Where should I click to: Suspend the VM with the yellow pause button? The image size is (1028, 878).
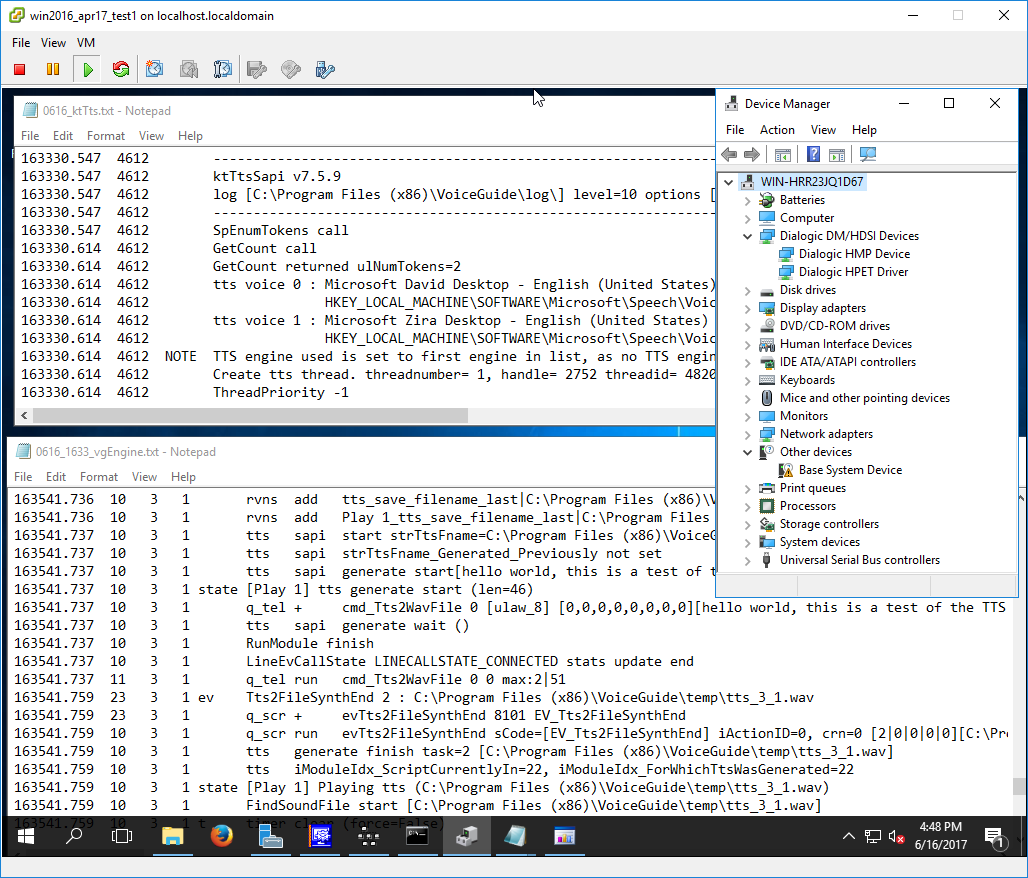[x=53, y=70]
